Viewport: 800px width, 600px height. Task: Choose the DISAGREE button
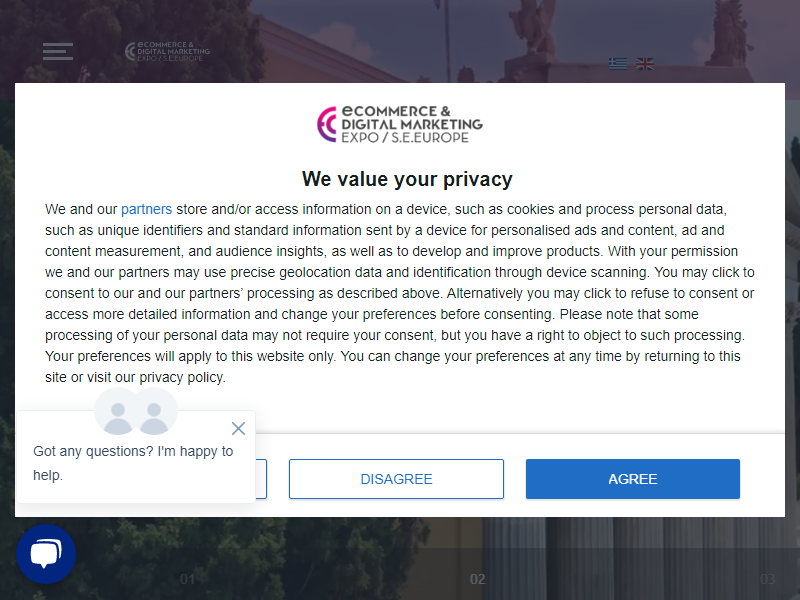coord(396,479)
